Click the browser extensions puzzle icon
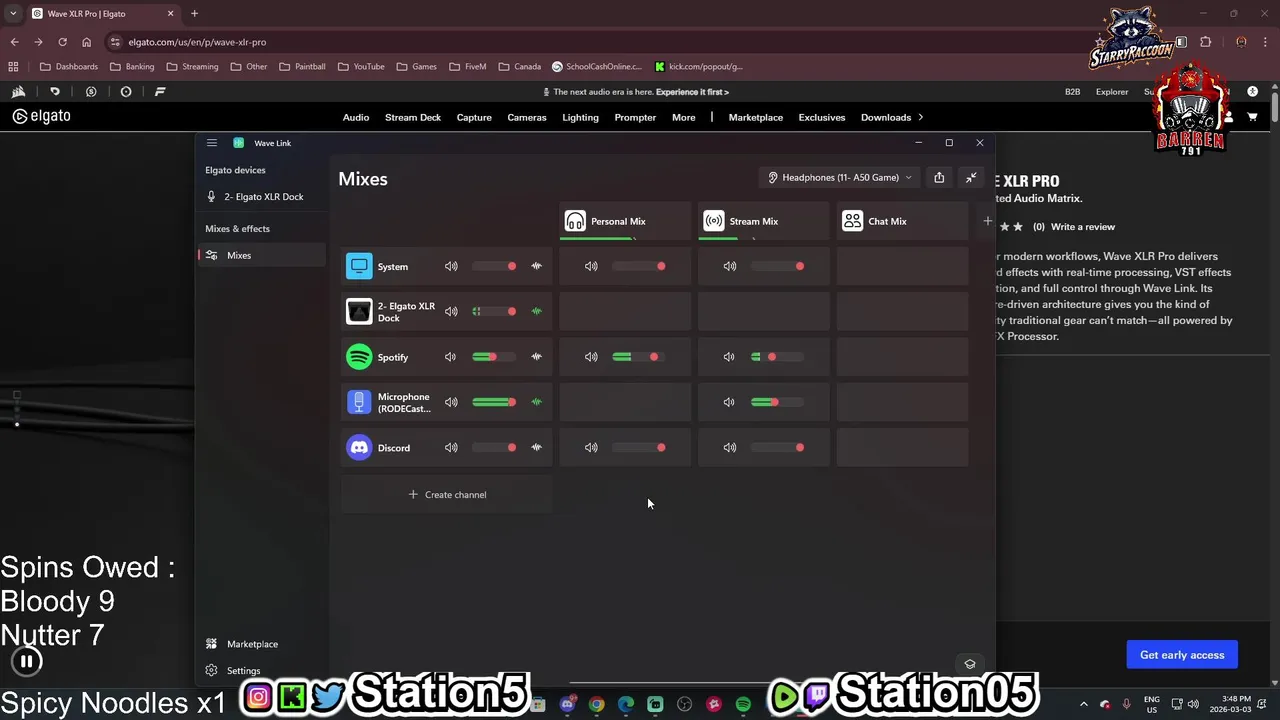 pos(1205,42)
